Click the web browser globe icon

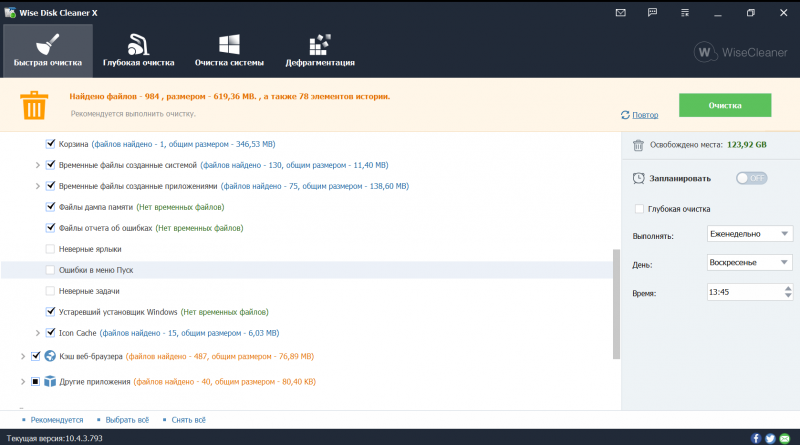tap(49, 356)
